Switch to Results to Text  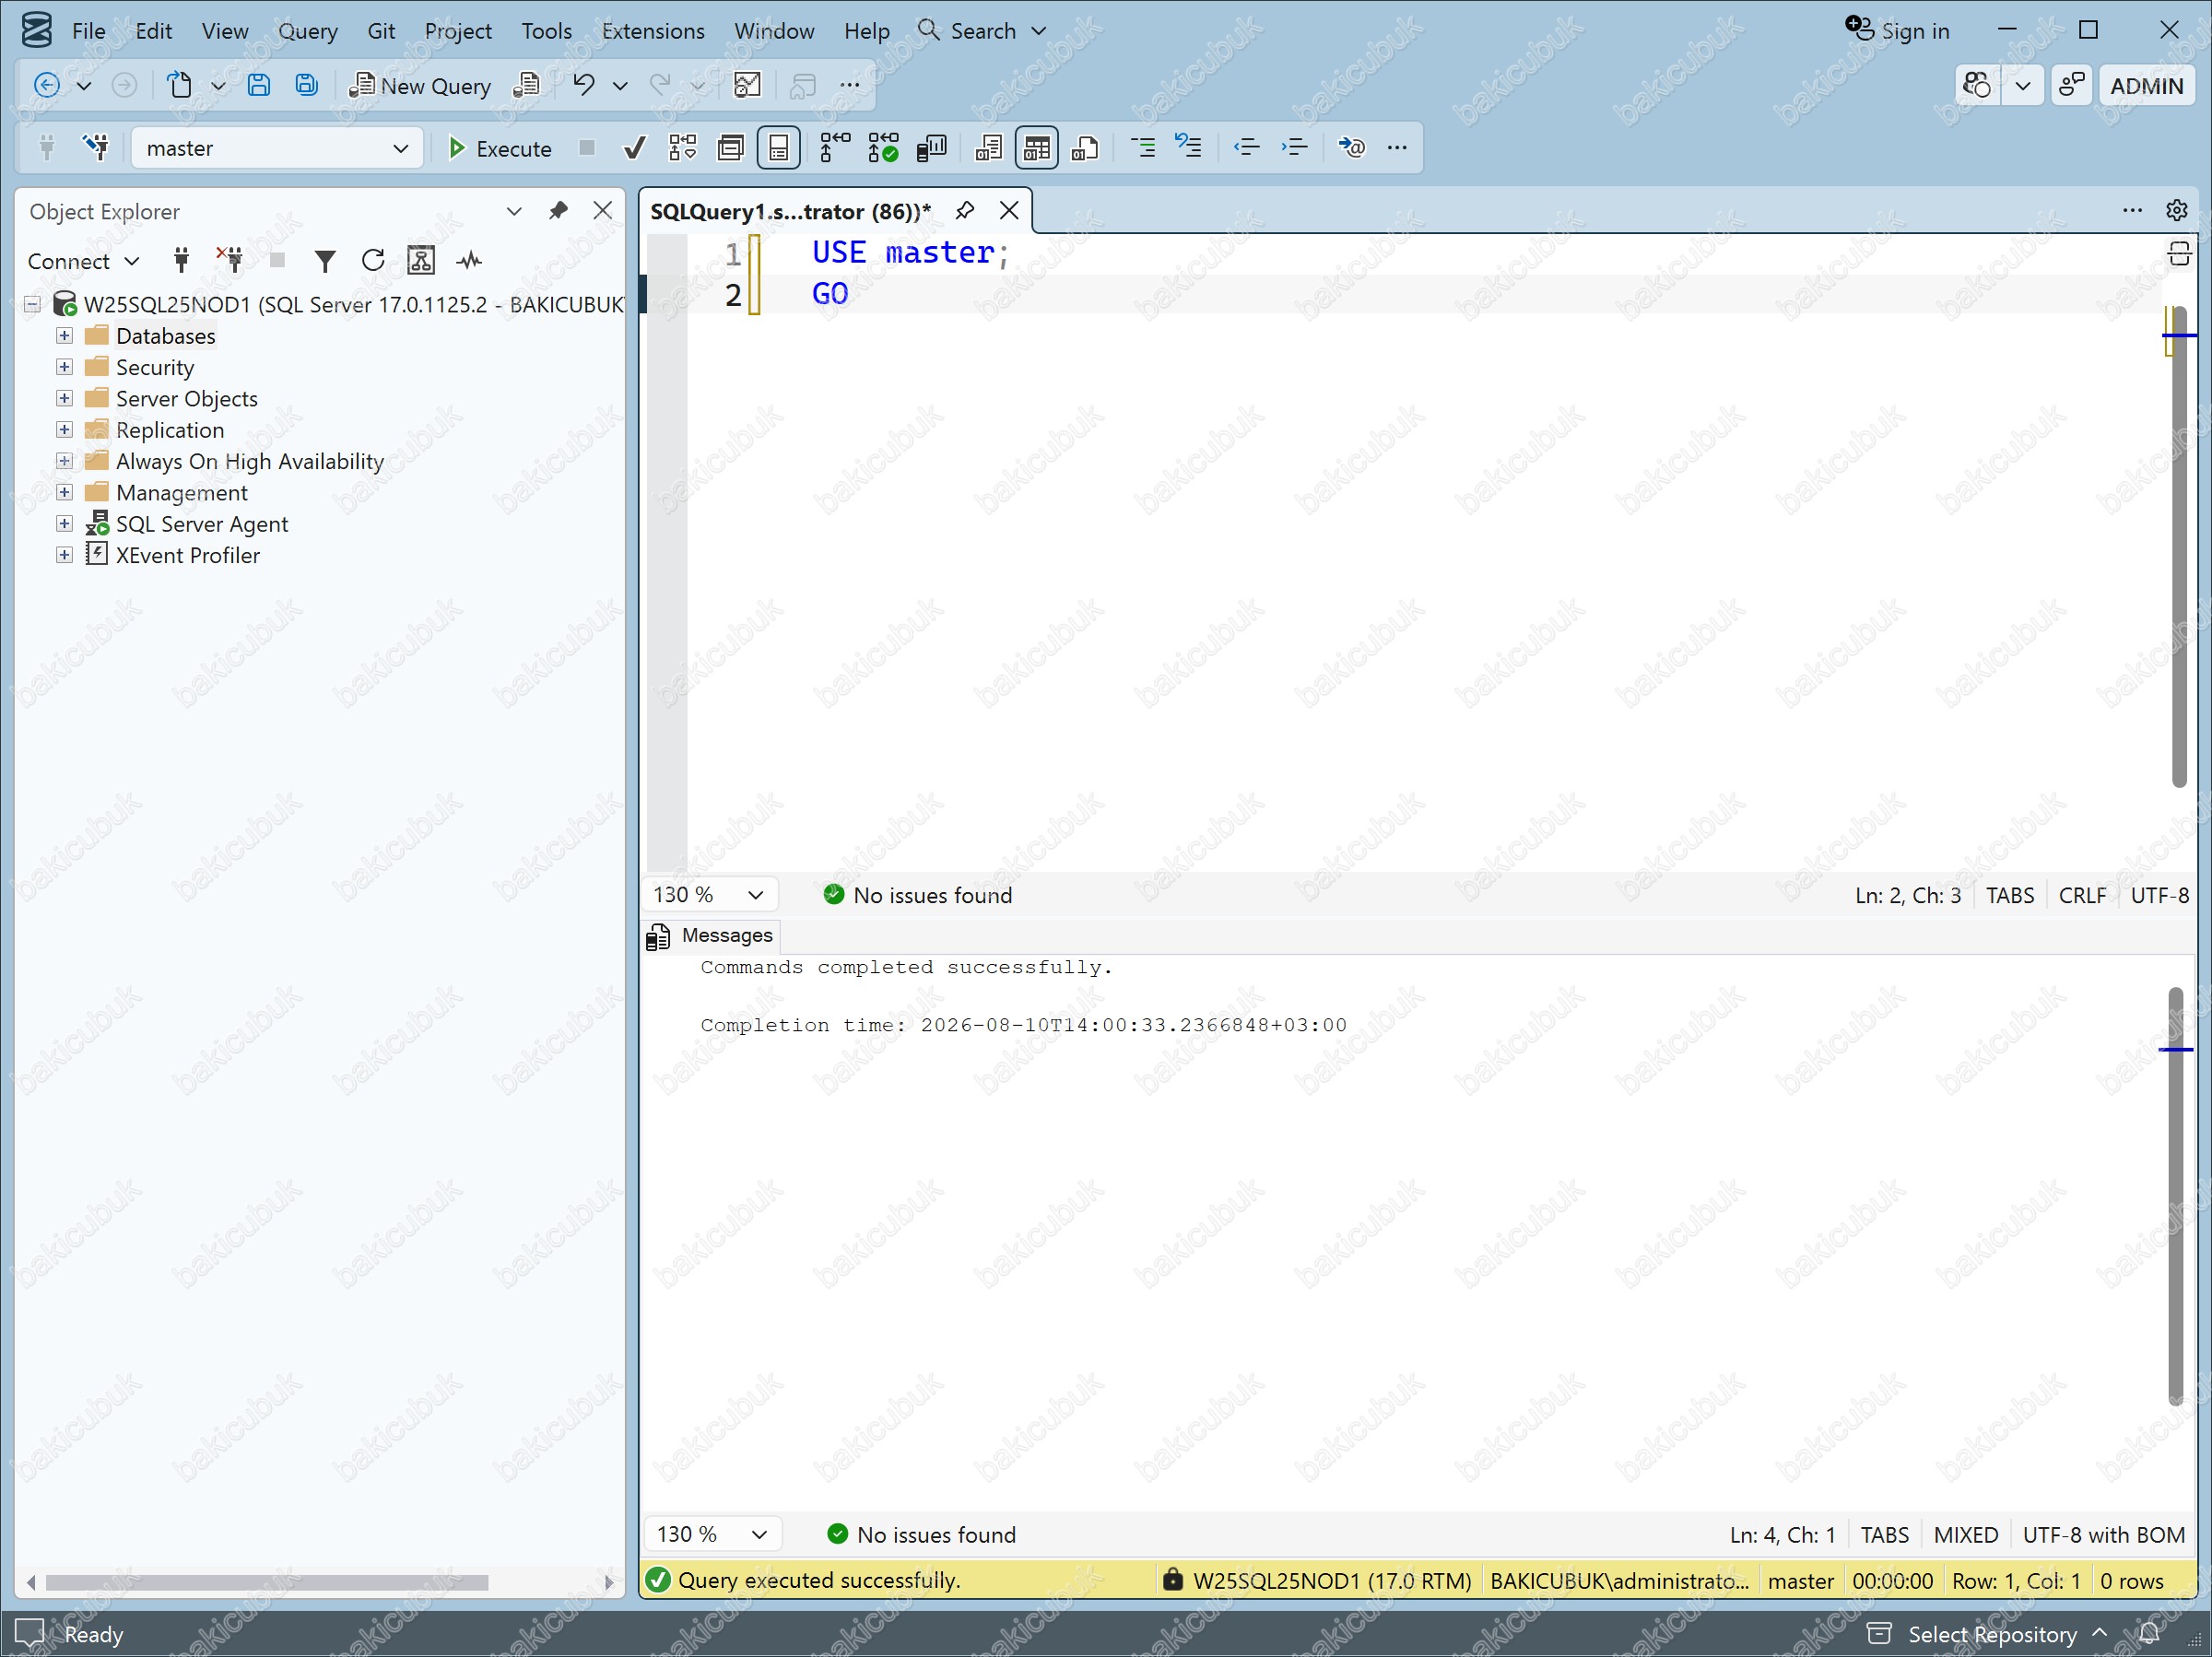tap(988, 148)
